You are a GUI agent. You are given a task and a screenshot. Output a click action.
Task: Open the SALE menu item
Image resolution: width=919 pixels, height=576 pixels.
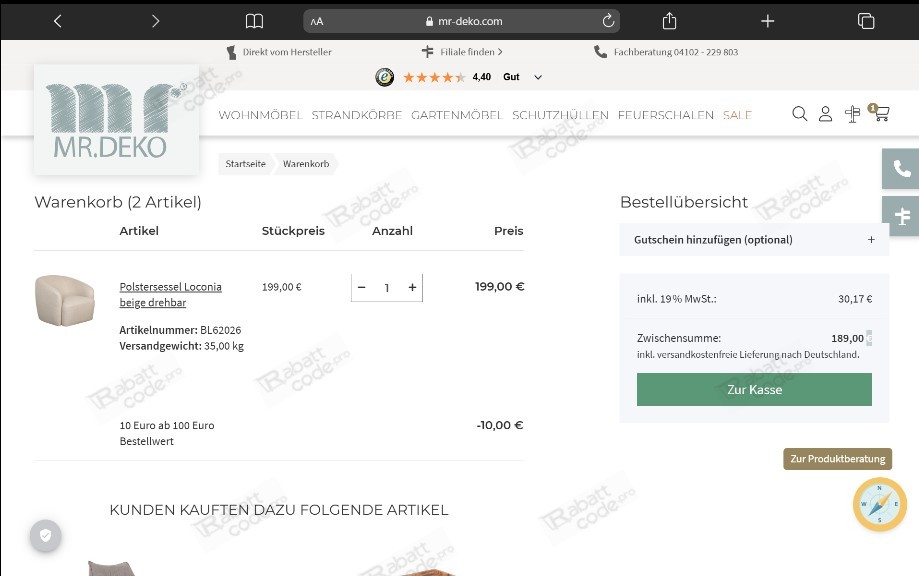pos(737,115)
